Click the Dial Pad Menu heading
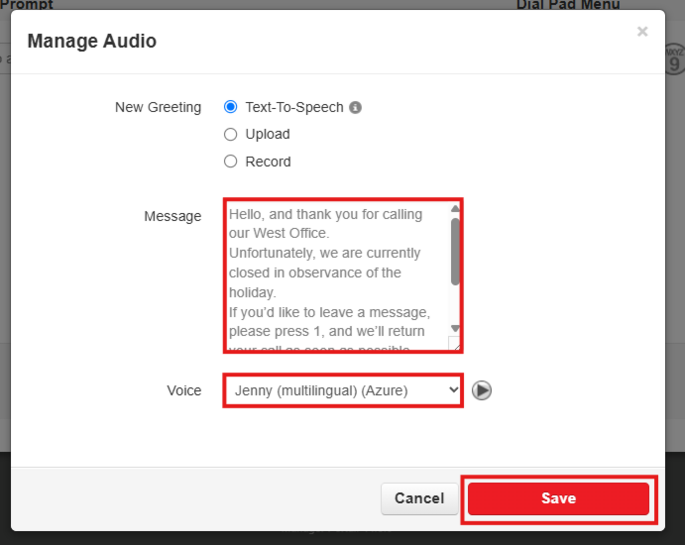The image size is (685, 545). (x=567, y=5)
